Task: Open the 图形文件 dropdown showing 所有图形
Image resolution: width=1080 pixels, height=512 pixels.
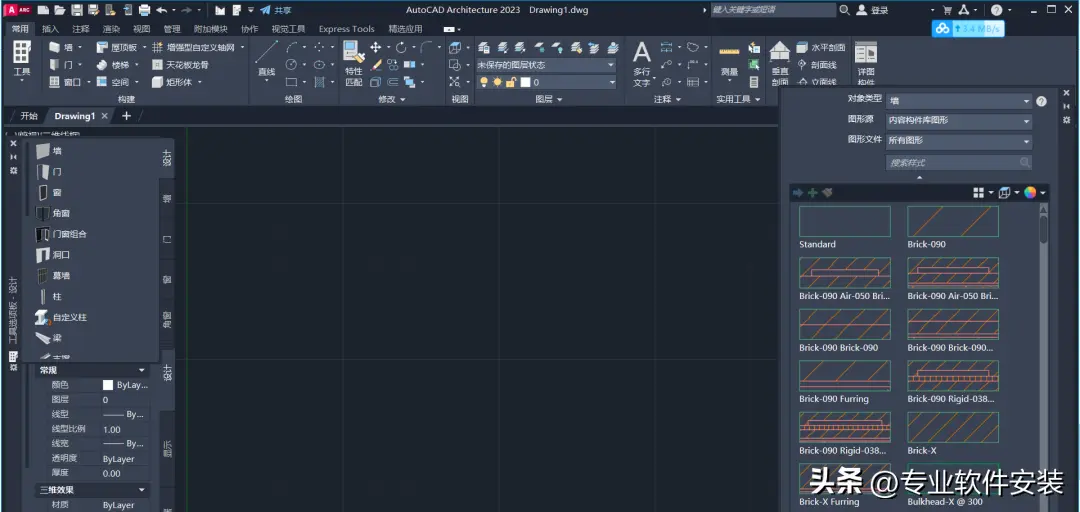Action: pyautogui.click(x=959, y=141)
